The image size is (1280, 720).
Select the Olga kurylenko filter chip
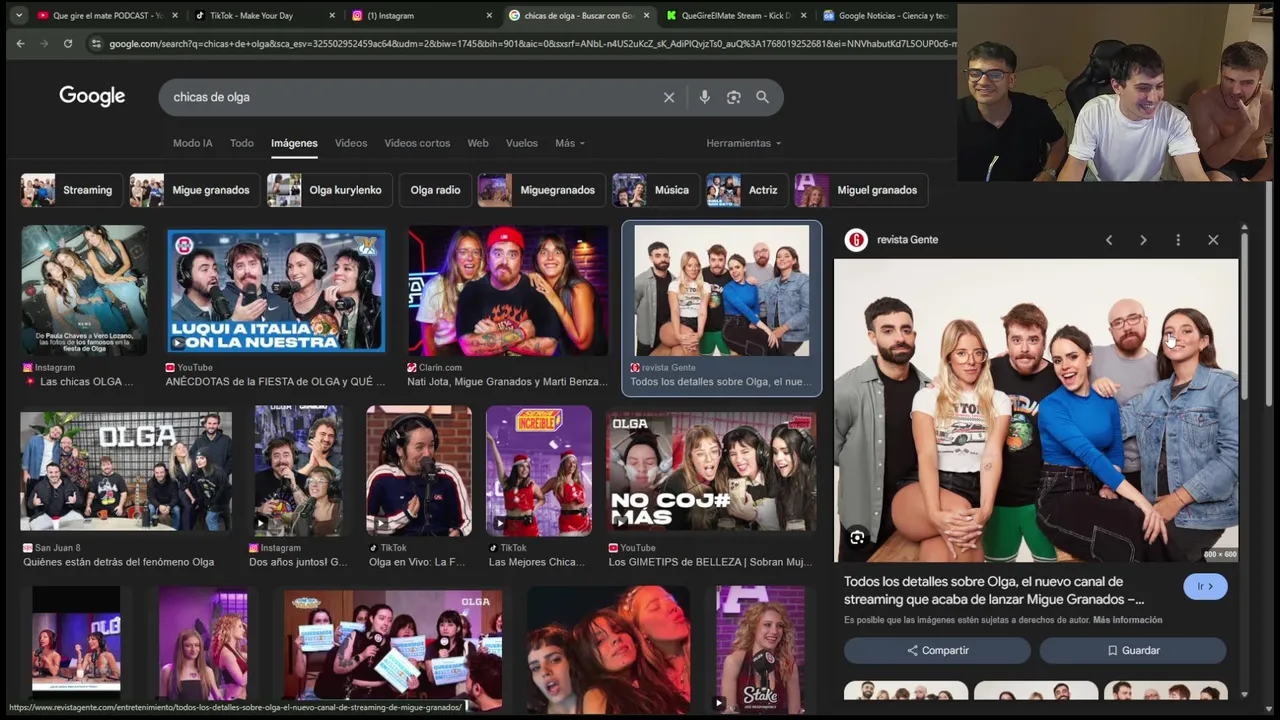(330, 190)
